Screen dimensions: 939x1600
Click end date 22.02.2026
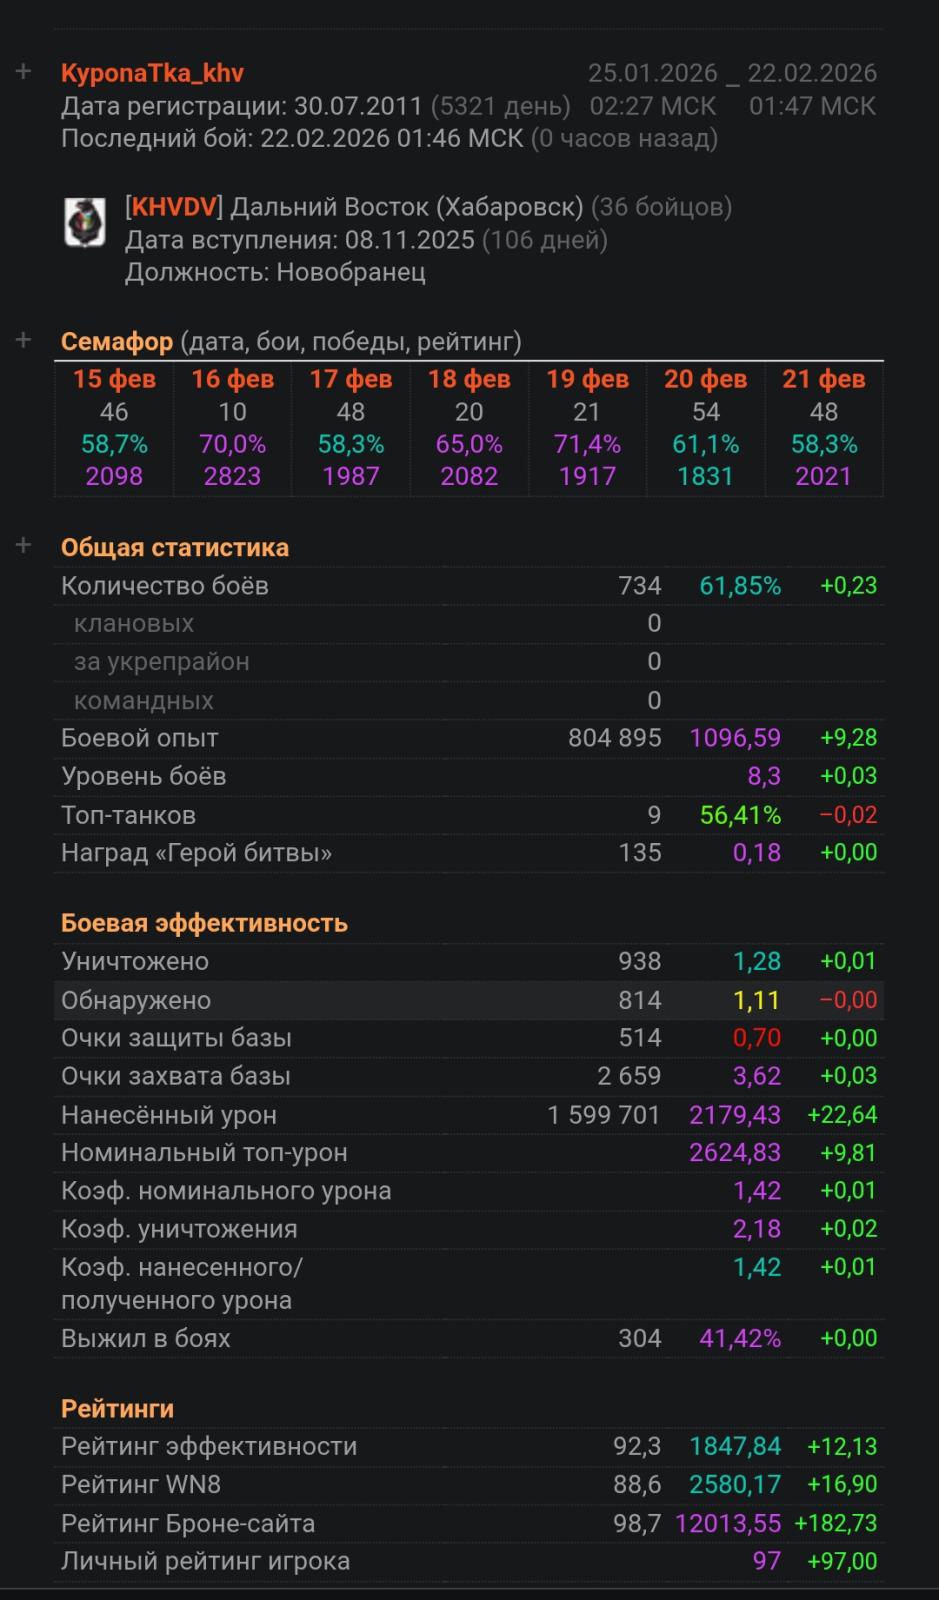812,73
